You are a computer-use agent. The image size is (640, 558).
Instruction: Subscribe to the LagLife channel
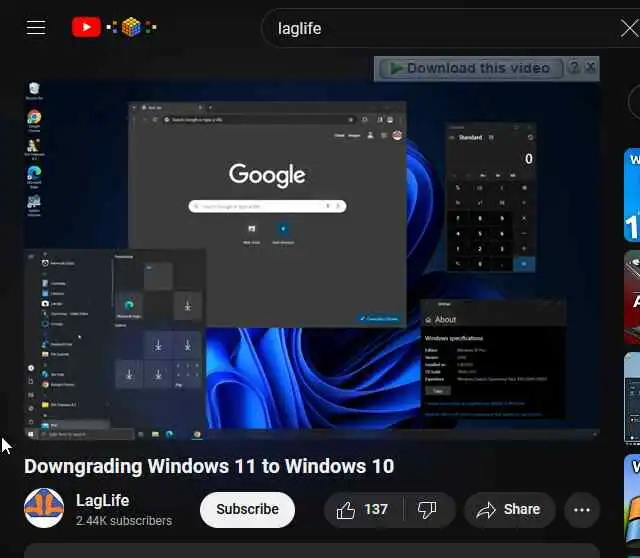coord(247,509)
